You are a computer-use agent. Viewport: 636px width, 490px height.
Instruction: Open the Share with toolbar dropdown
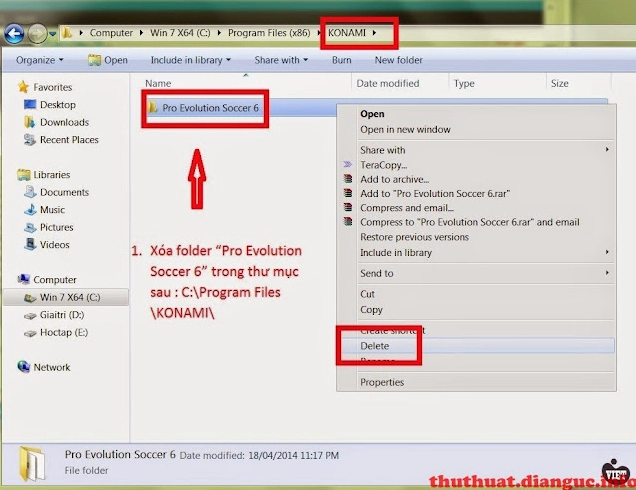pos(281,60)
